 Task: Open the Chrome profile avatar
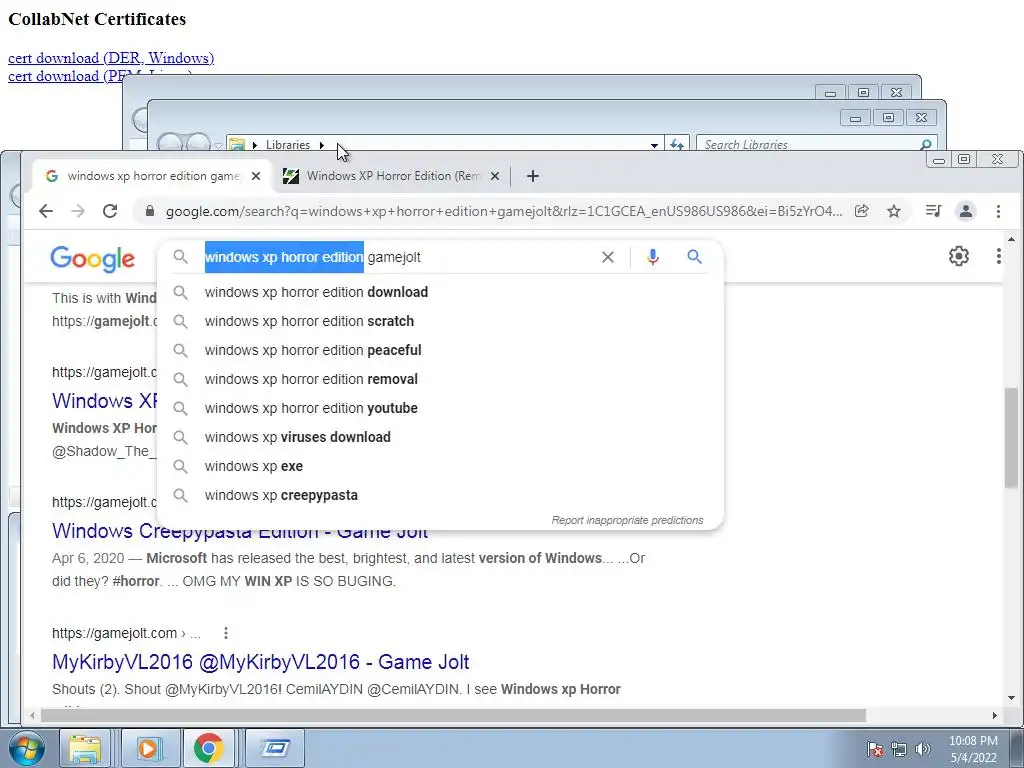tap(965, 211)
